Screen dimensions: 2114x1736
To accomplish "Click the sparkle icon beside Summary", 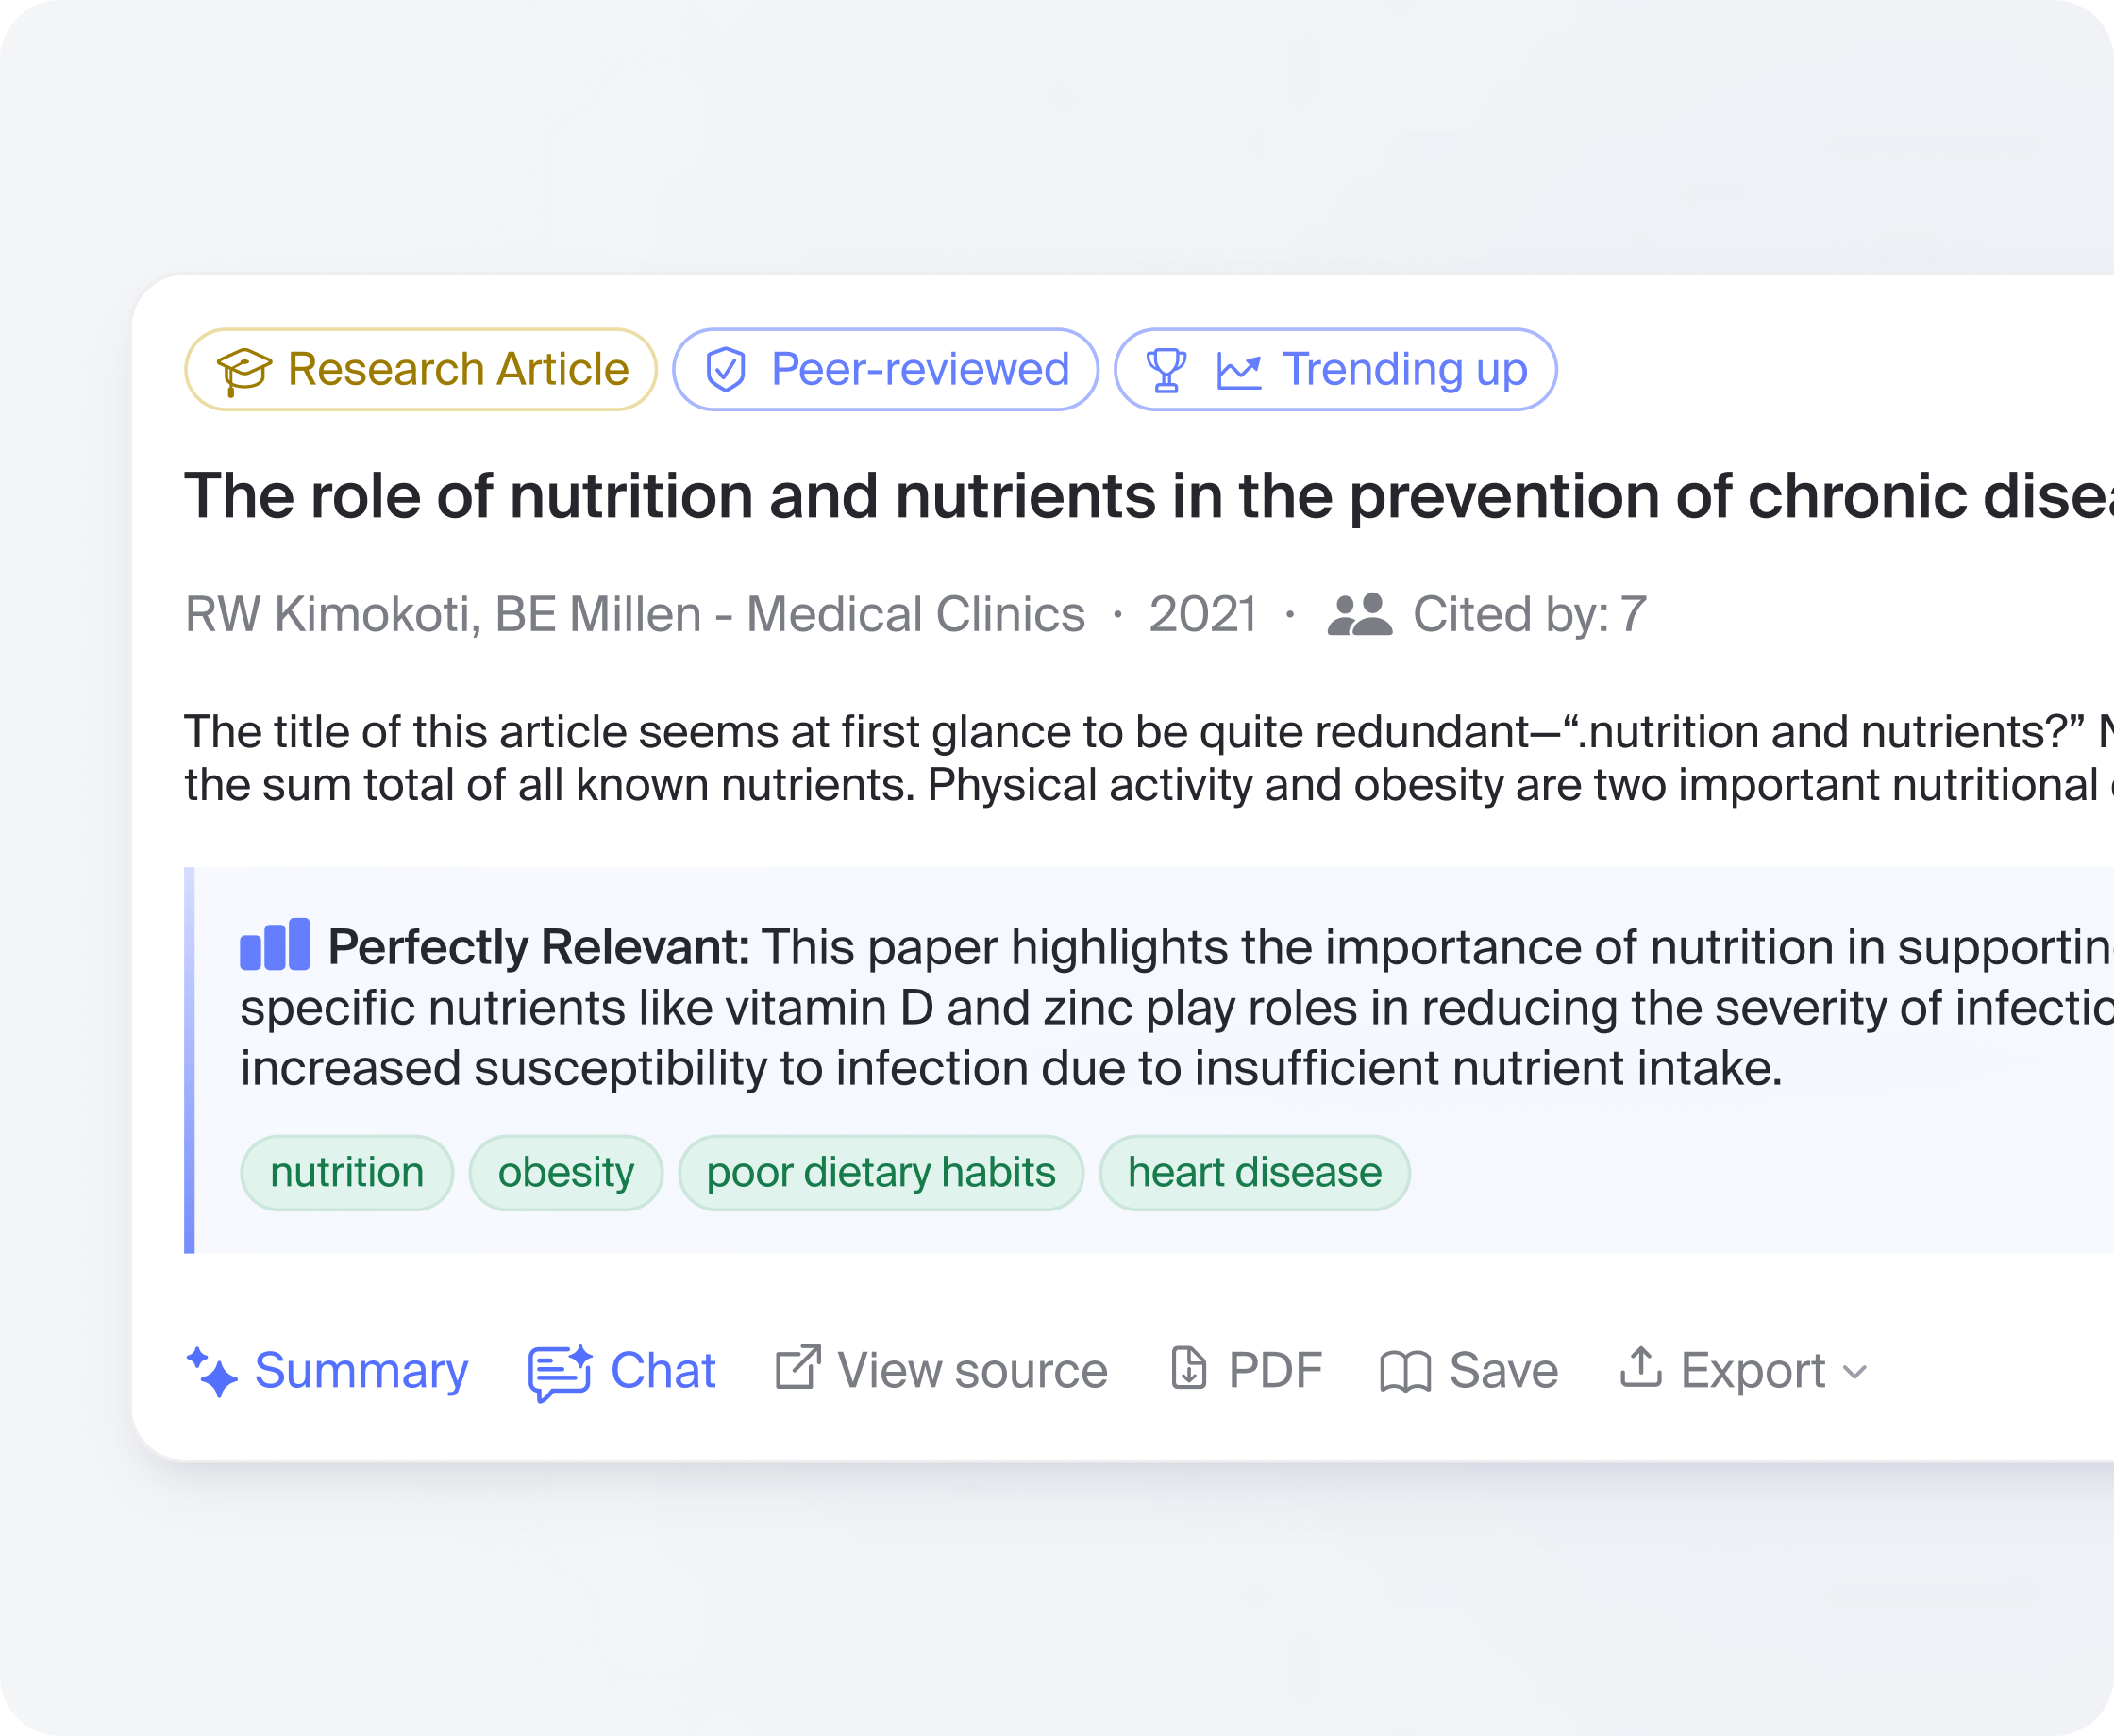I will (x=212, y=1371).
